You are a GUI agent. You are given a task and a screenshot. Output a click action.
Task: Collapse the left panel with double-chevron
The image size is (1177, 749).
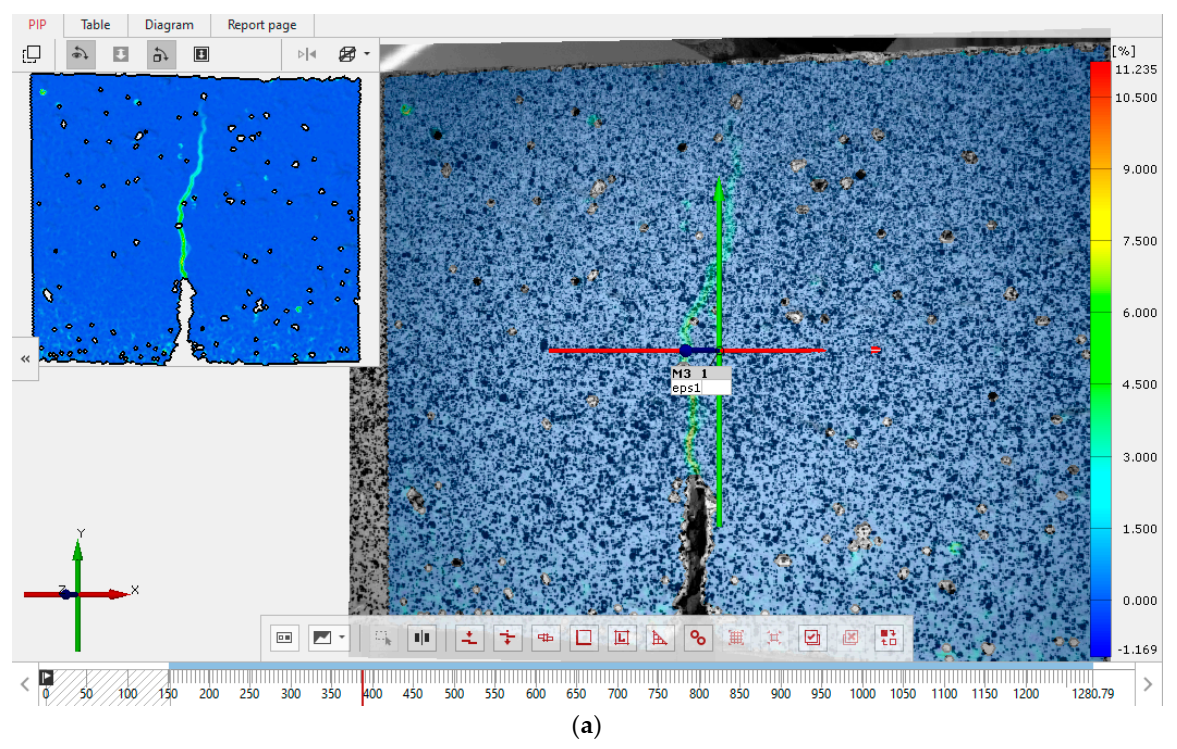[25, 357]
